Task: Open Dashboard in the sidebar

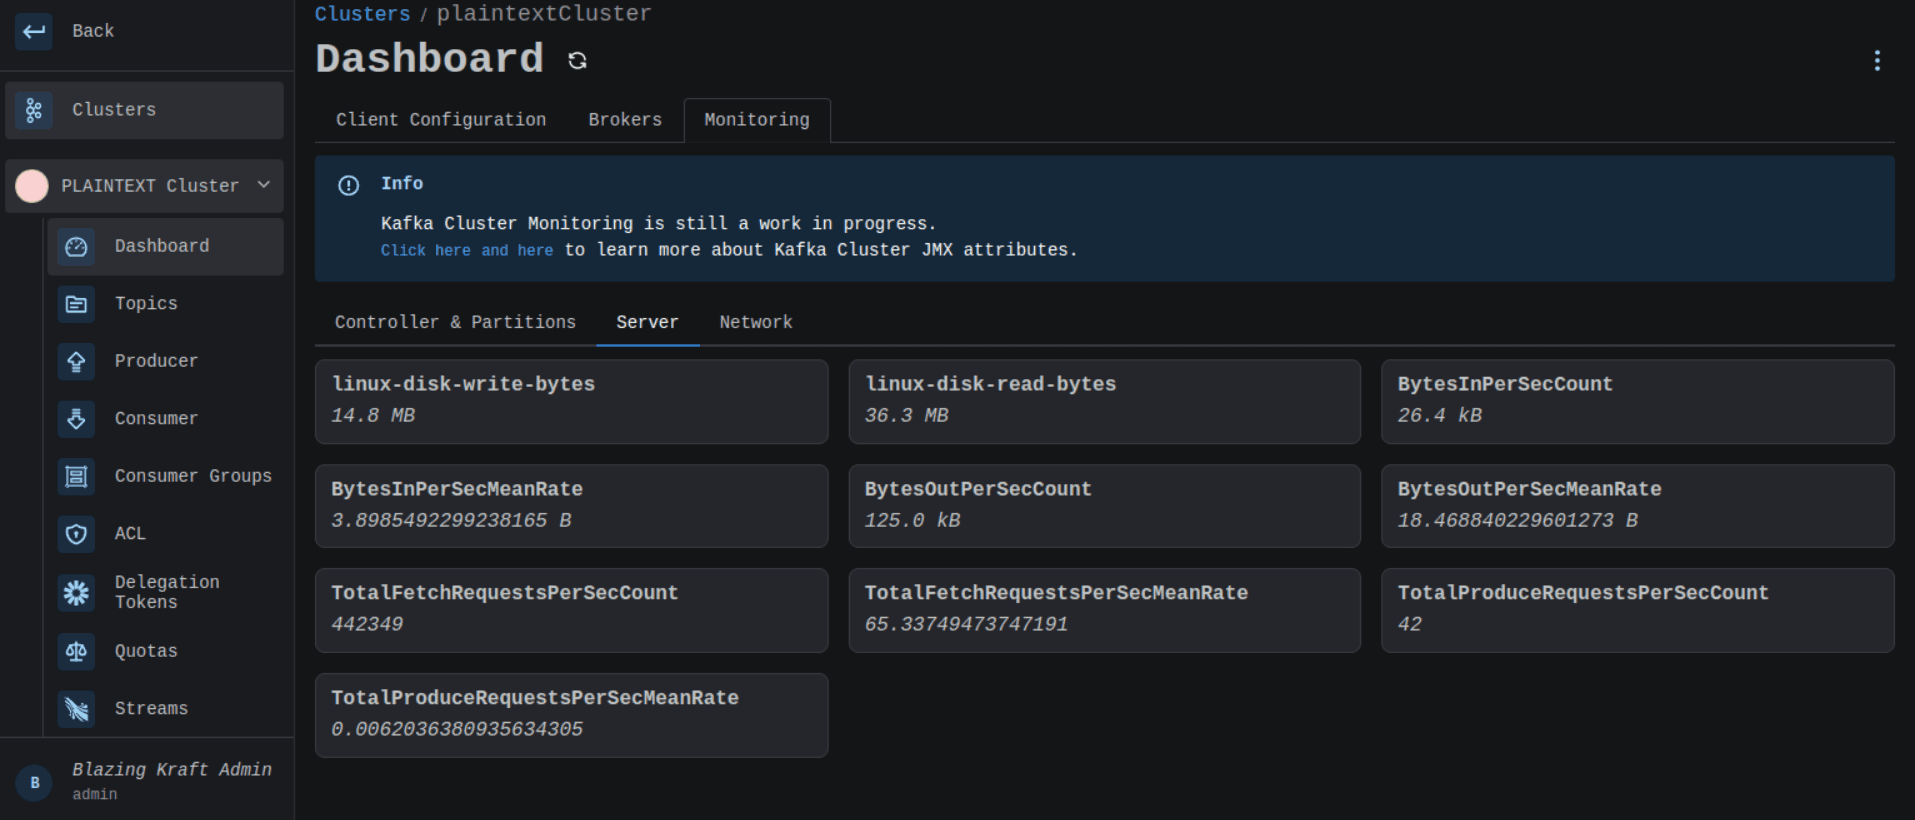Action: point(166,247)
